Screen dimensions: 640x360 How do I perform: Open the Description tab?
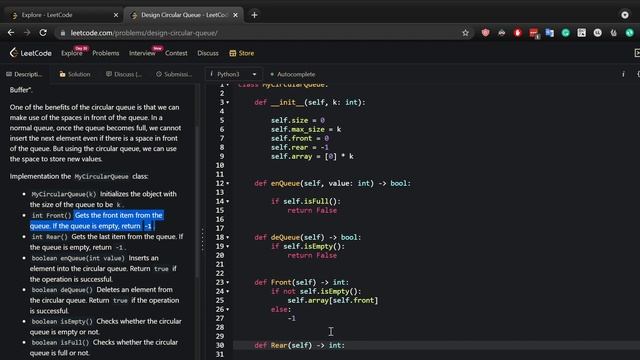point(24,74)
